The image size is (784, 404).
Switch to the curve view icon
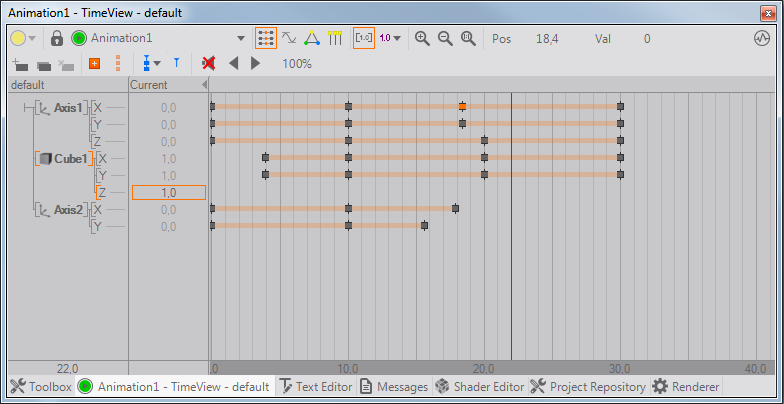[289, 38]
